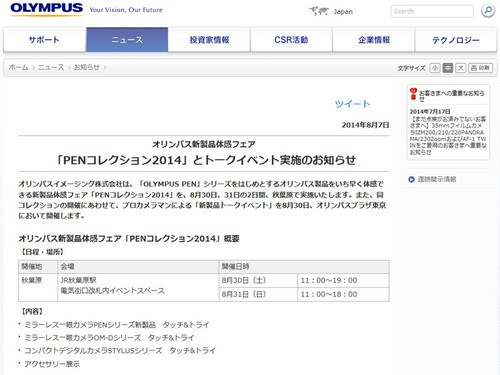Open the 企業情報 menu tab
Screen dimensions: 500x375
click(x=374, y=40)
